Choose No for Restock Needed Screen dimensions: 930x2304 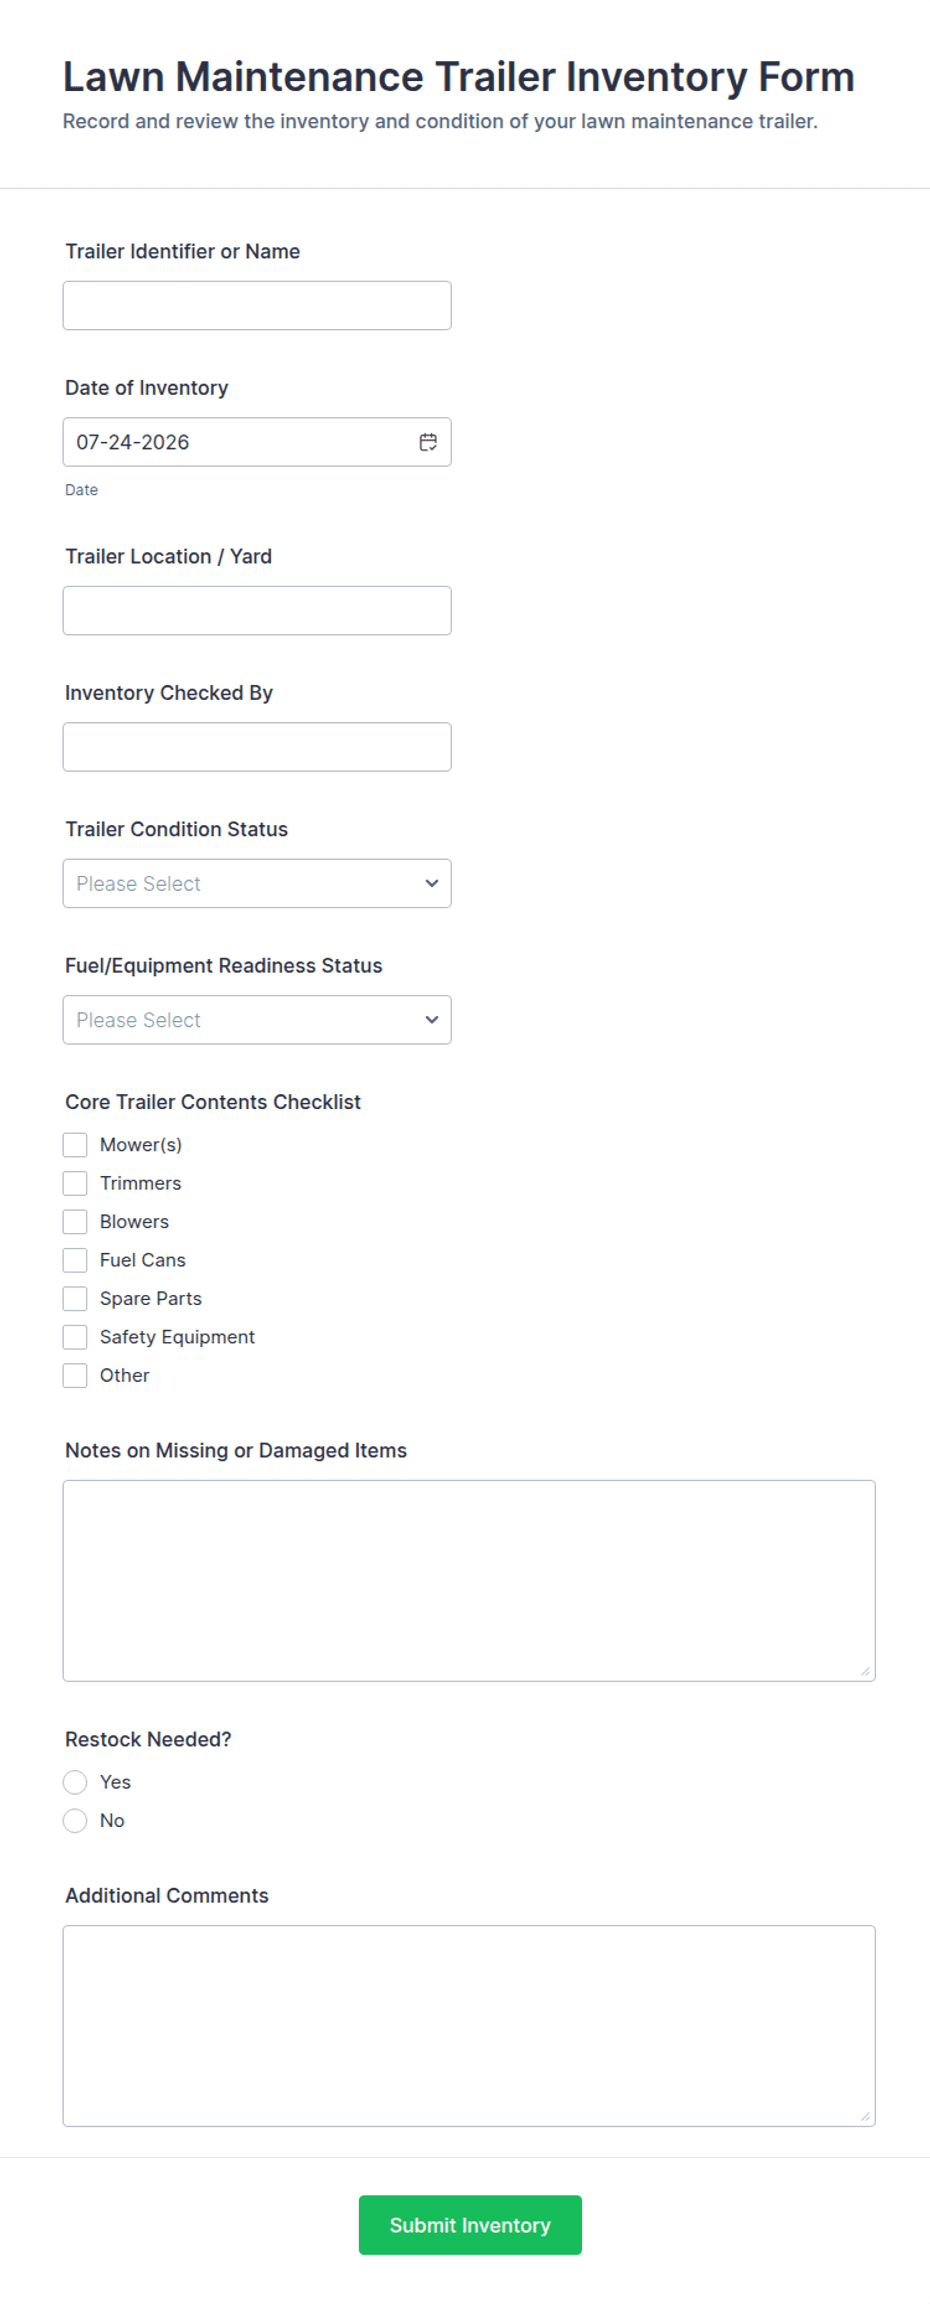click(75, 1820)
